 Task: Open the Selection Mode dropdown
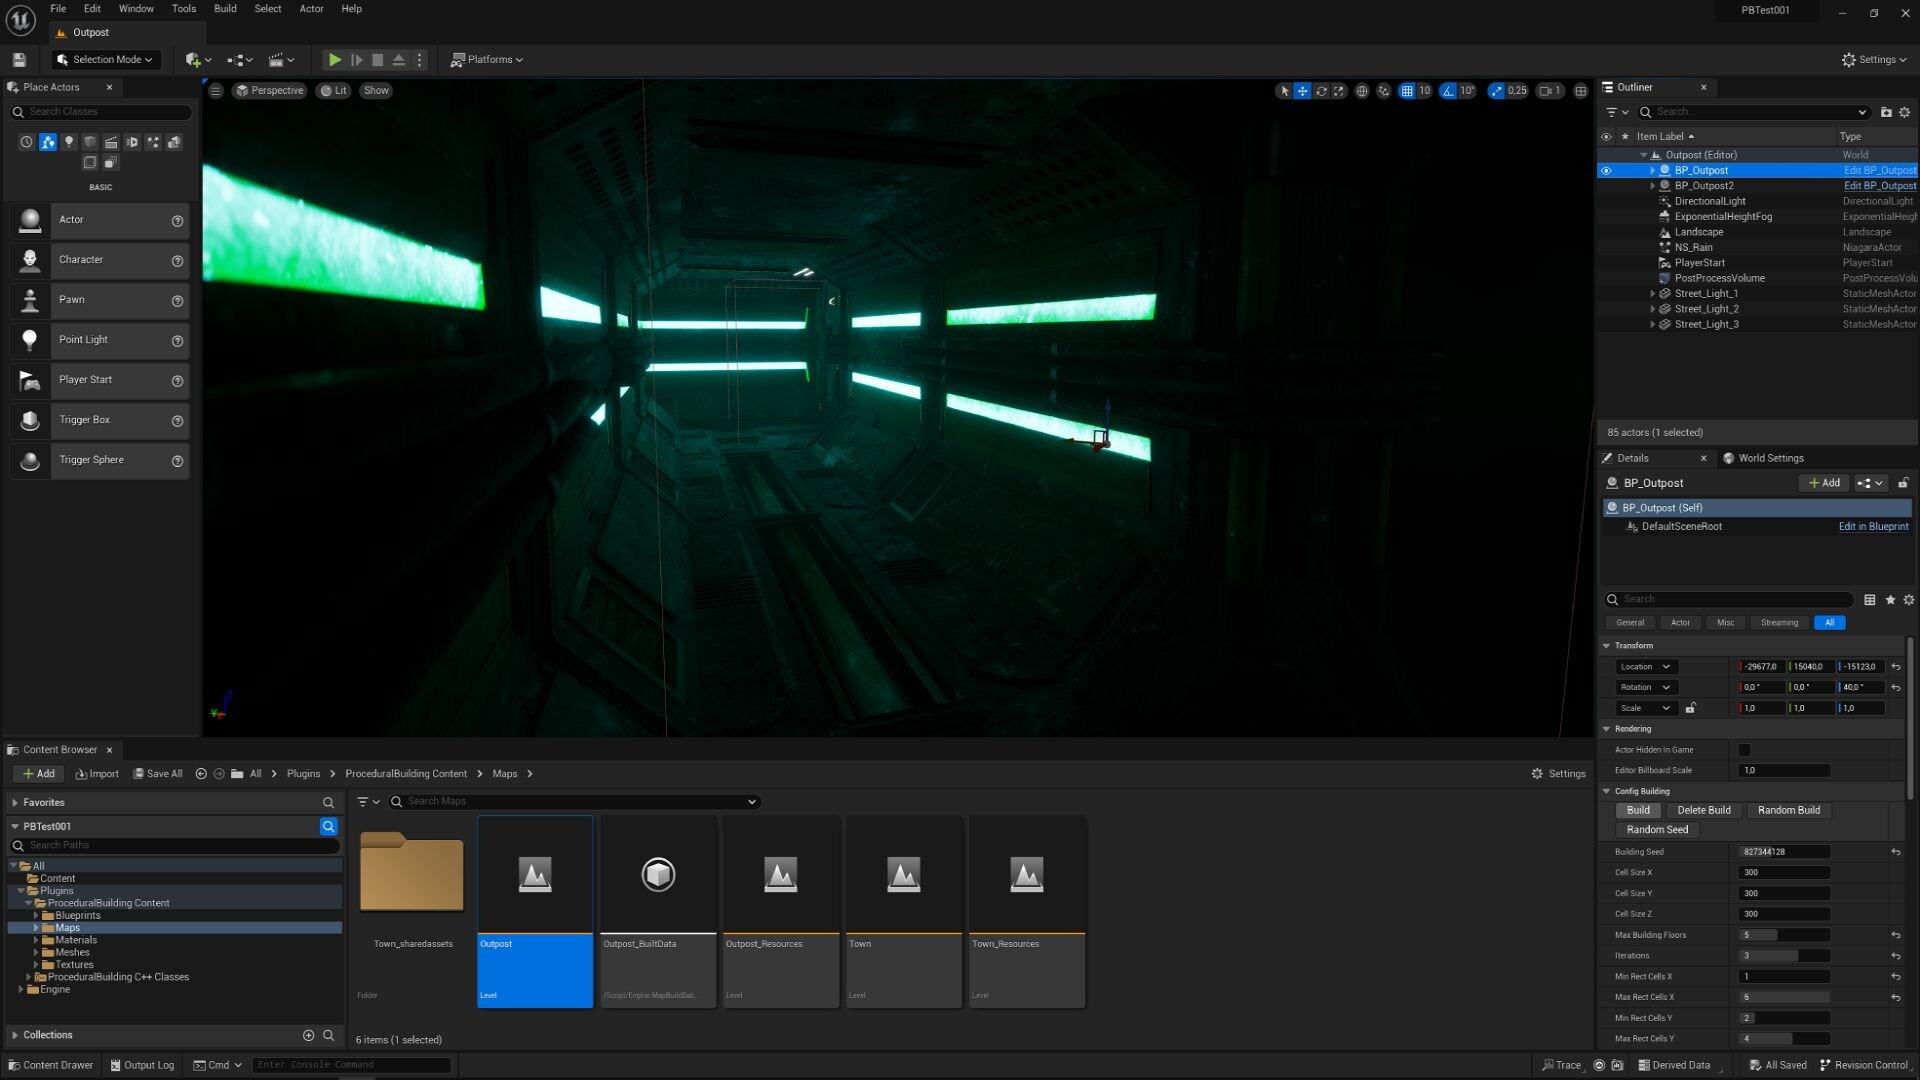[x=104, y=60]
